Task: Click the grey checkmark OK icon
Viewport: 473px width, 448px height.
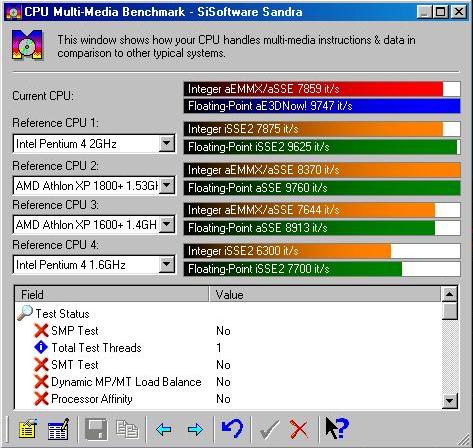Action: [269, 429]
